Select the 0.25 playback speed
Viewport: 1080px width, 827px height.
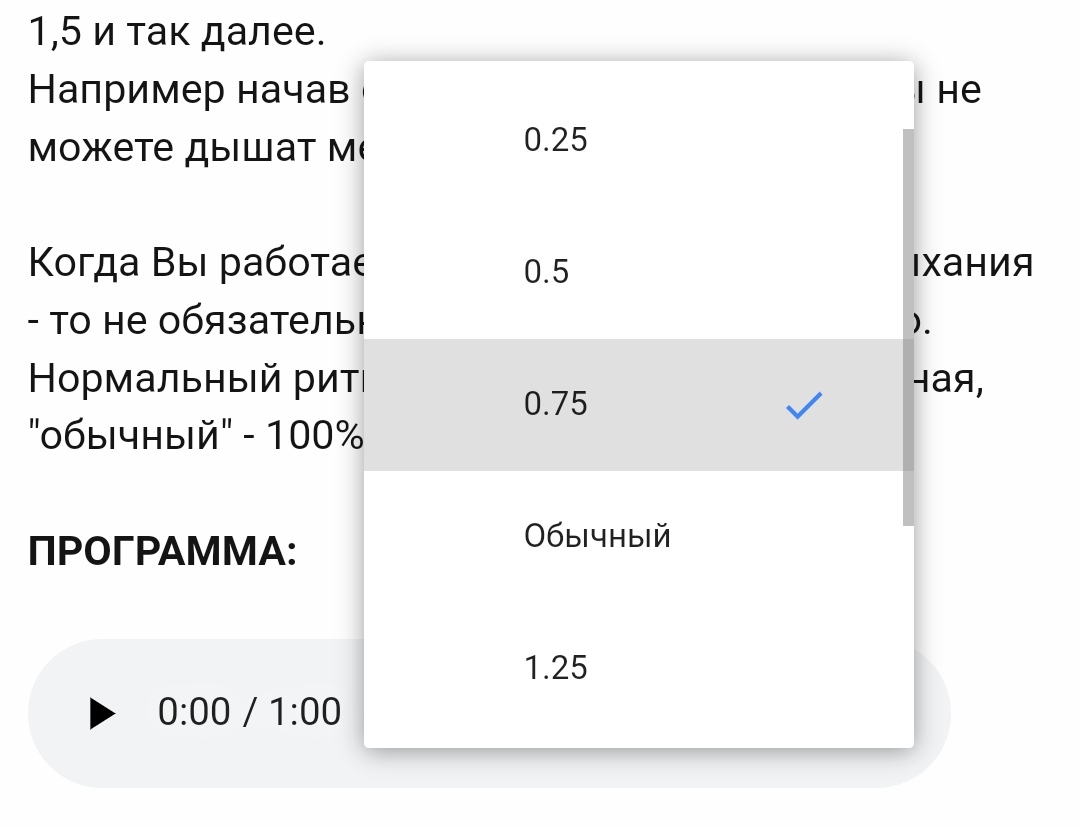click(556, 140)
